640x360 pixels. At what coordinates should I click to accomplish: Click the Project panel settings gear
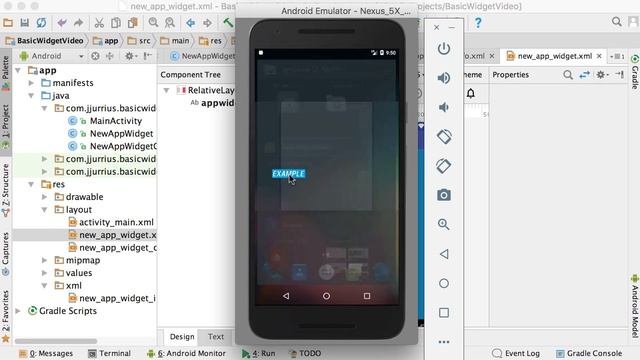point(131,56)
